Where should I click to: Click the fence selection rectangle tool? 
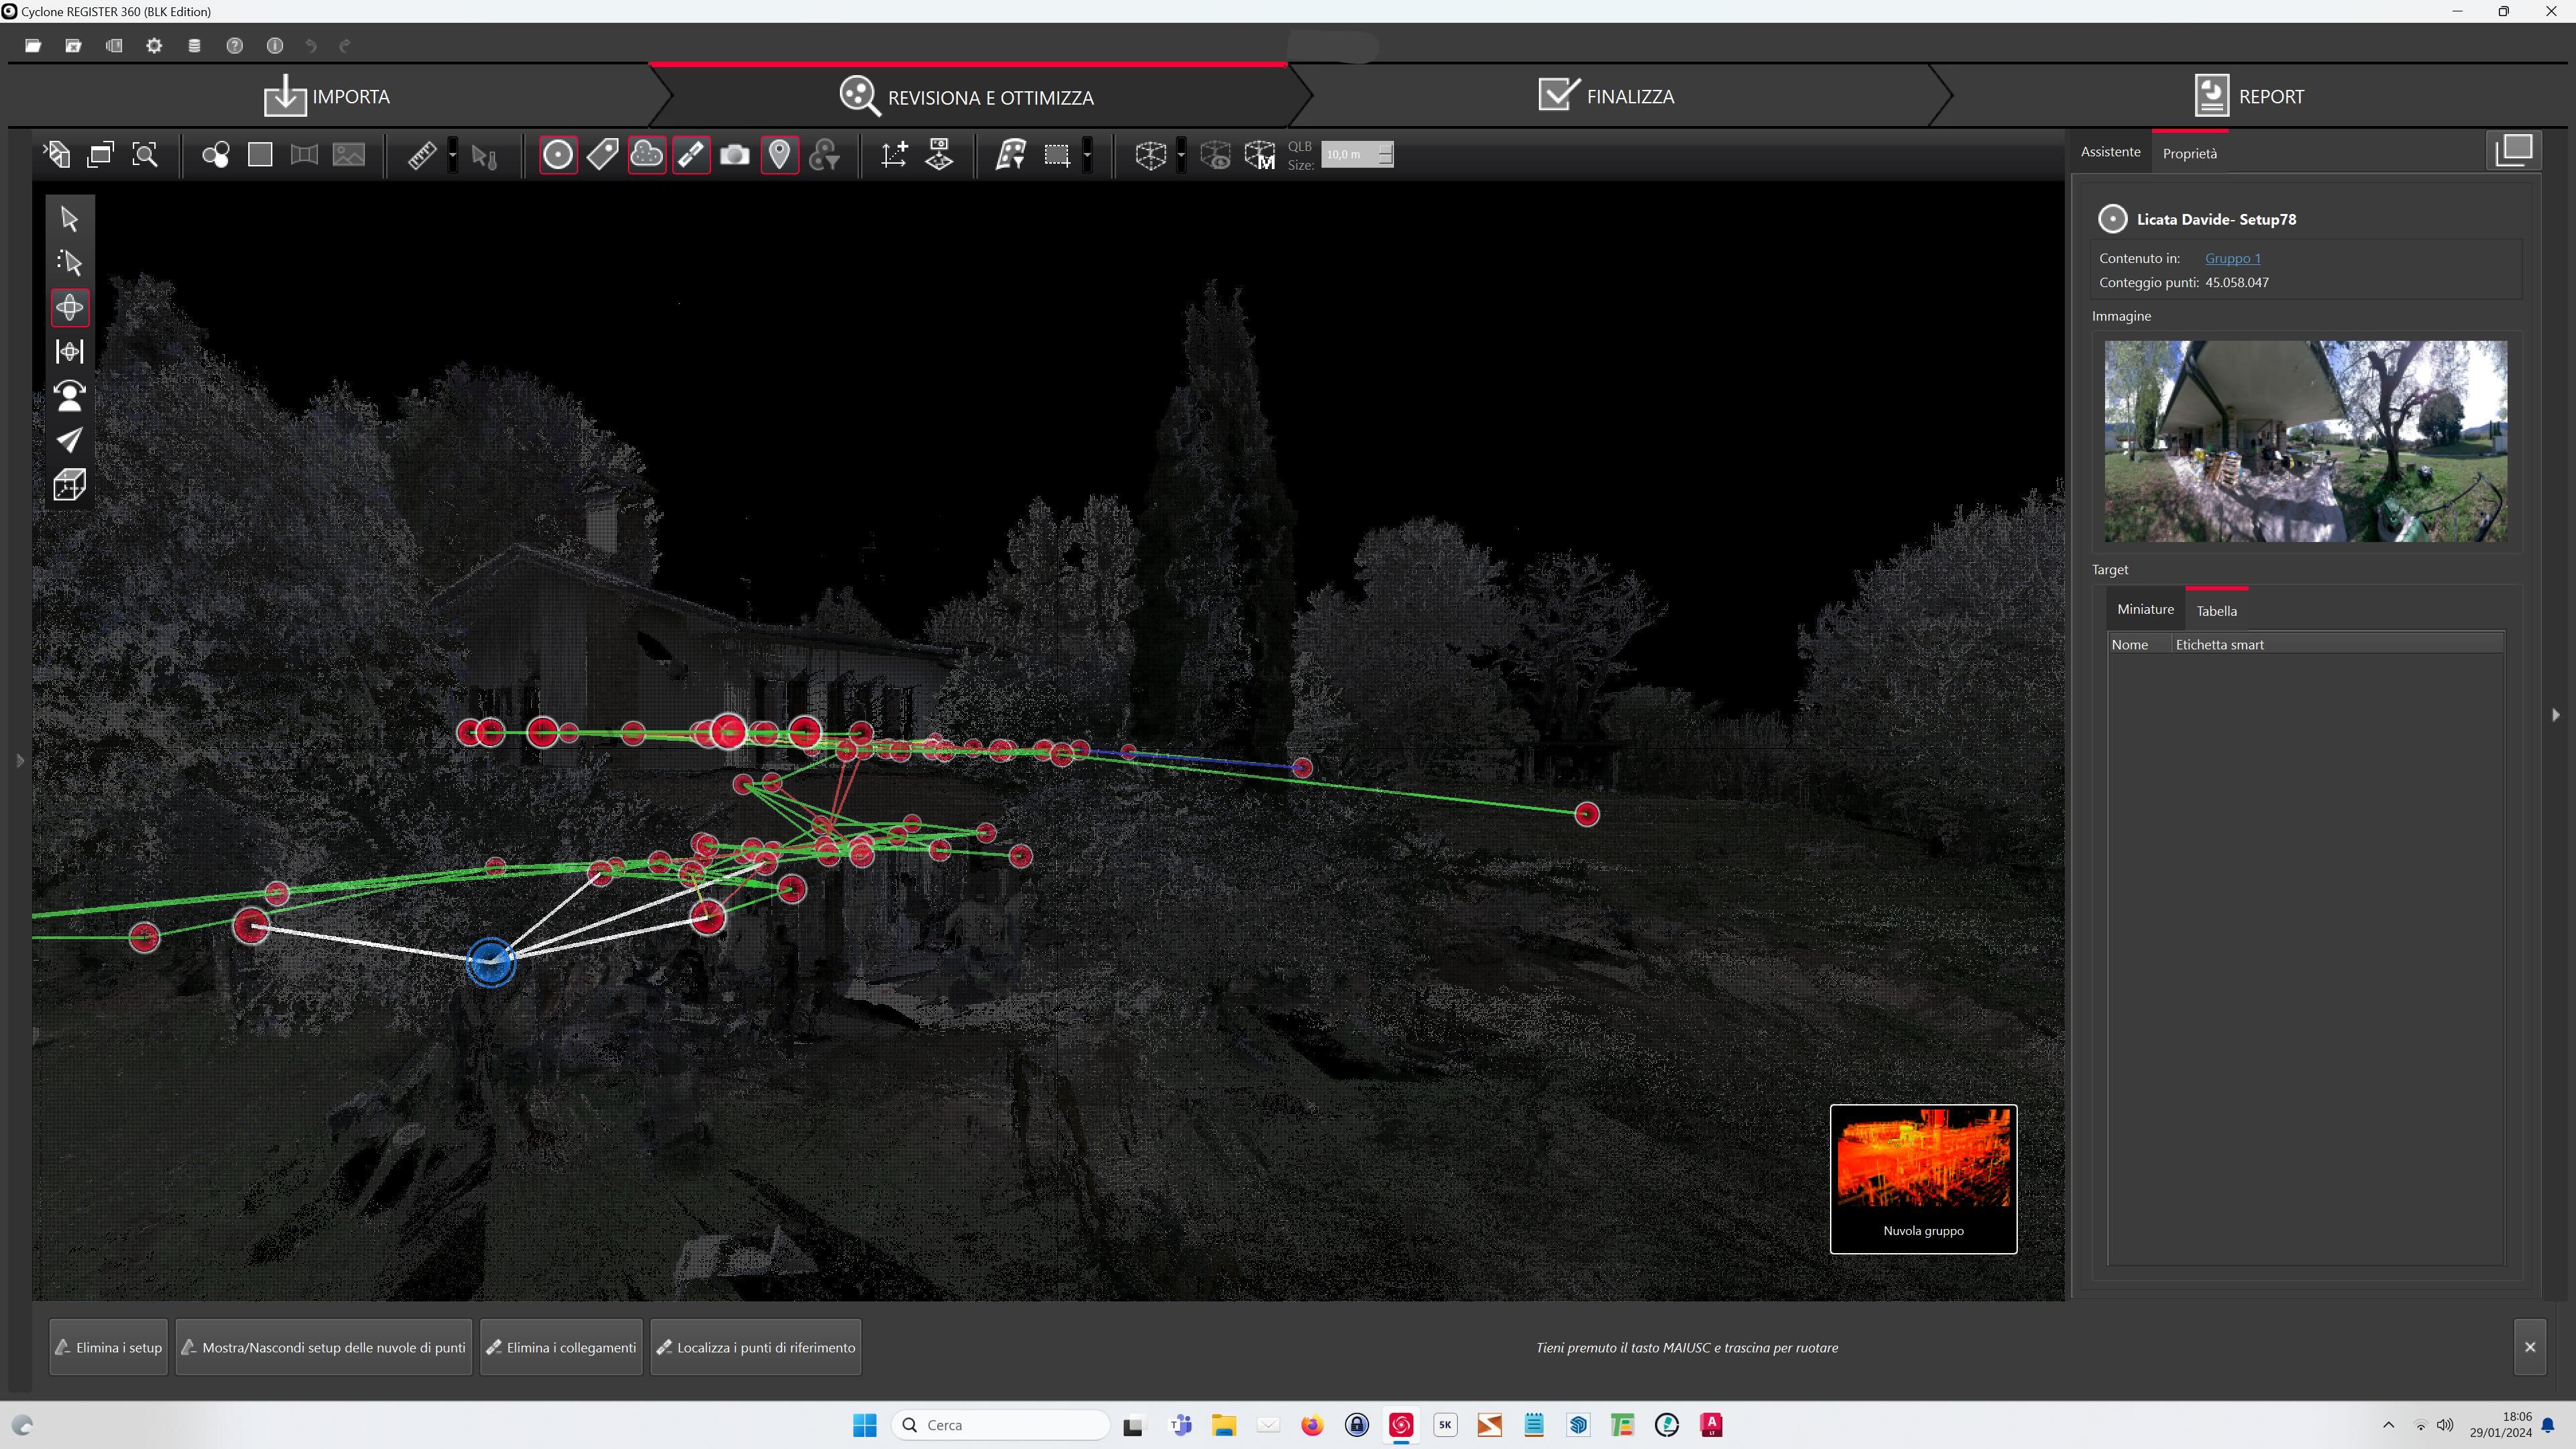click(x=1056, y=155)
